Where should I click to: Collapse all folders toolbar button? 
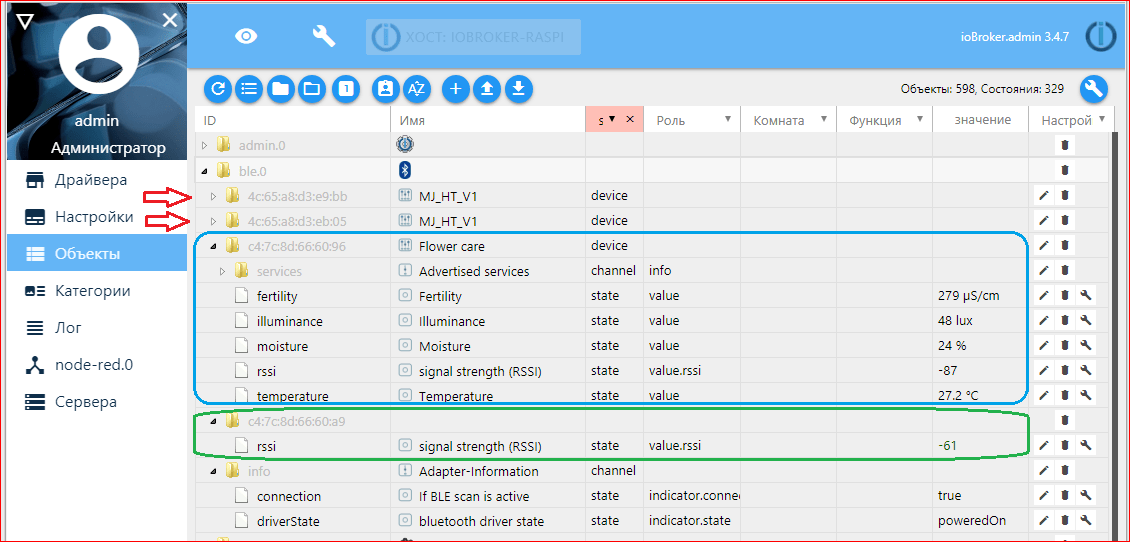(280, 89)
